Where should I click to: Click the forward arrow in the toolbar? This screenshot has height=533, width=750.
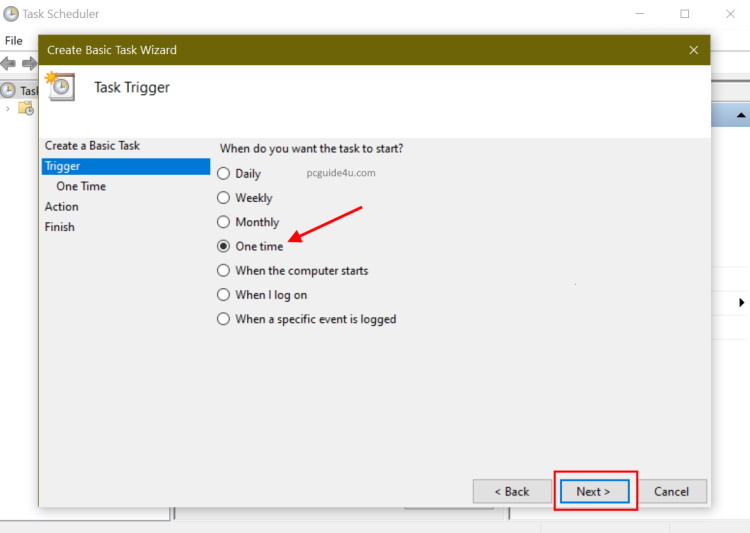coord(29,63)
